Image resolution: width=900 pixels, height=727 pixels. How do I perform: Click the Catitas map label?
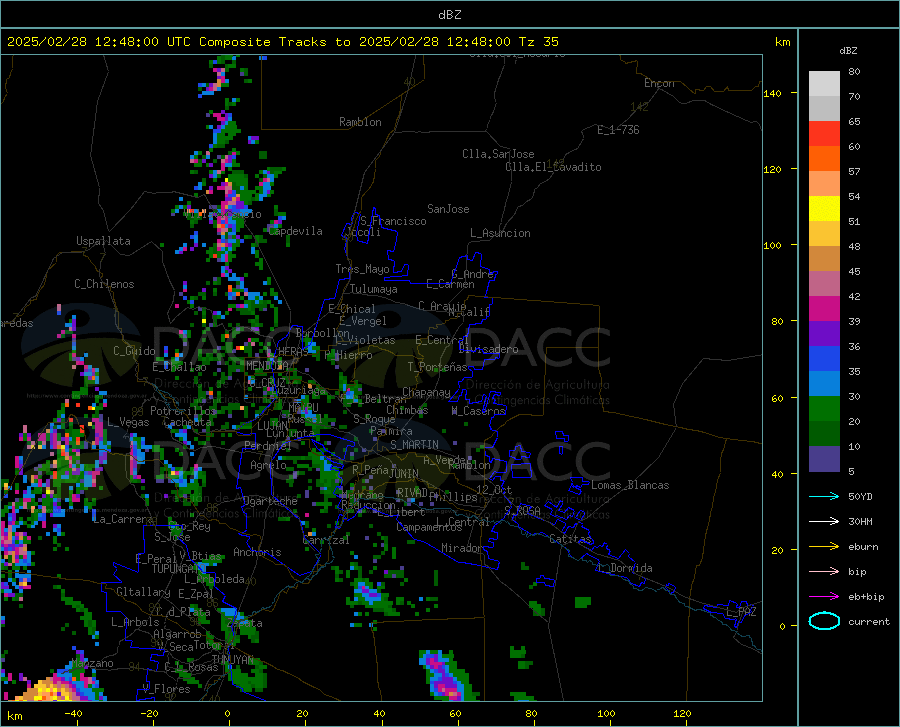(x=571, y=539)
